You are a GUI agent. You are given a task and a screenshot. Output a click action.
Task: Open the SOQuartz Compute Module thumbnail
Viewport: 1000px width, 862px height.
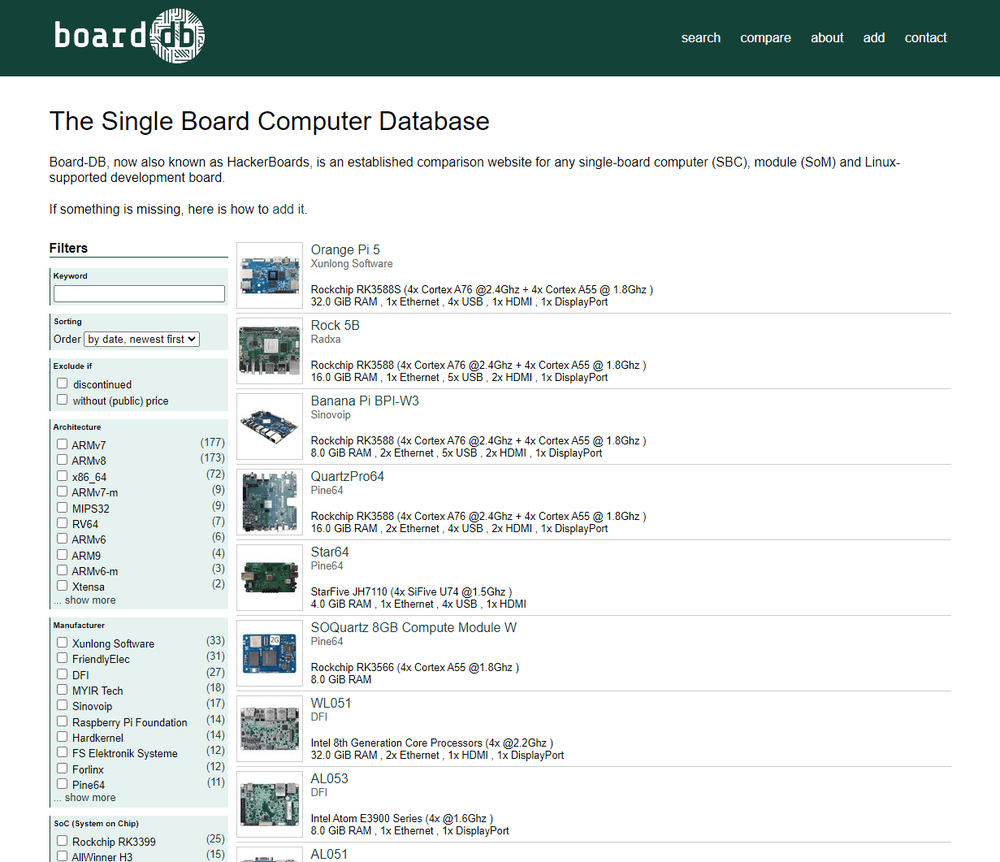pos(269,653)
